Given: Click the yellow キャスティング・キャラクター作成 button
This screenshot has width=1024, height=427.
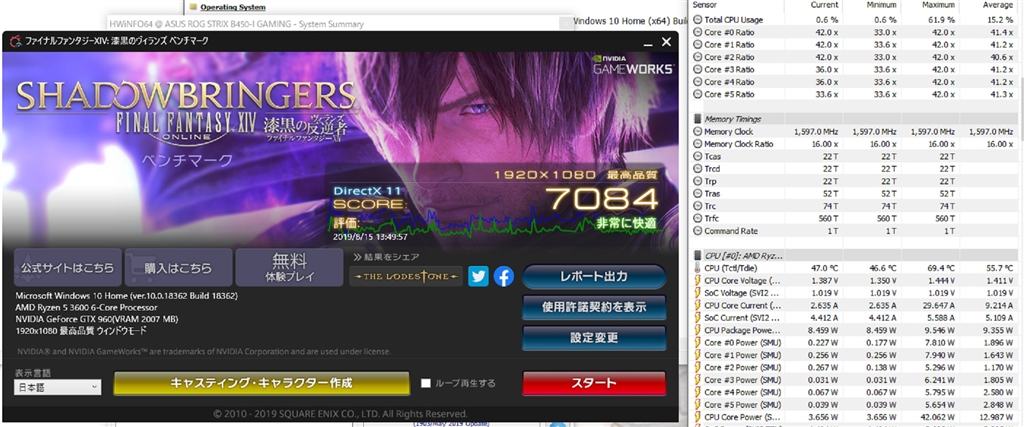Looking at the screenshot, I should (x=261, y=383).
